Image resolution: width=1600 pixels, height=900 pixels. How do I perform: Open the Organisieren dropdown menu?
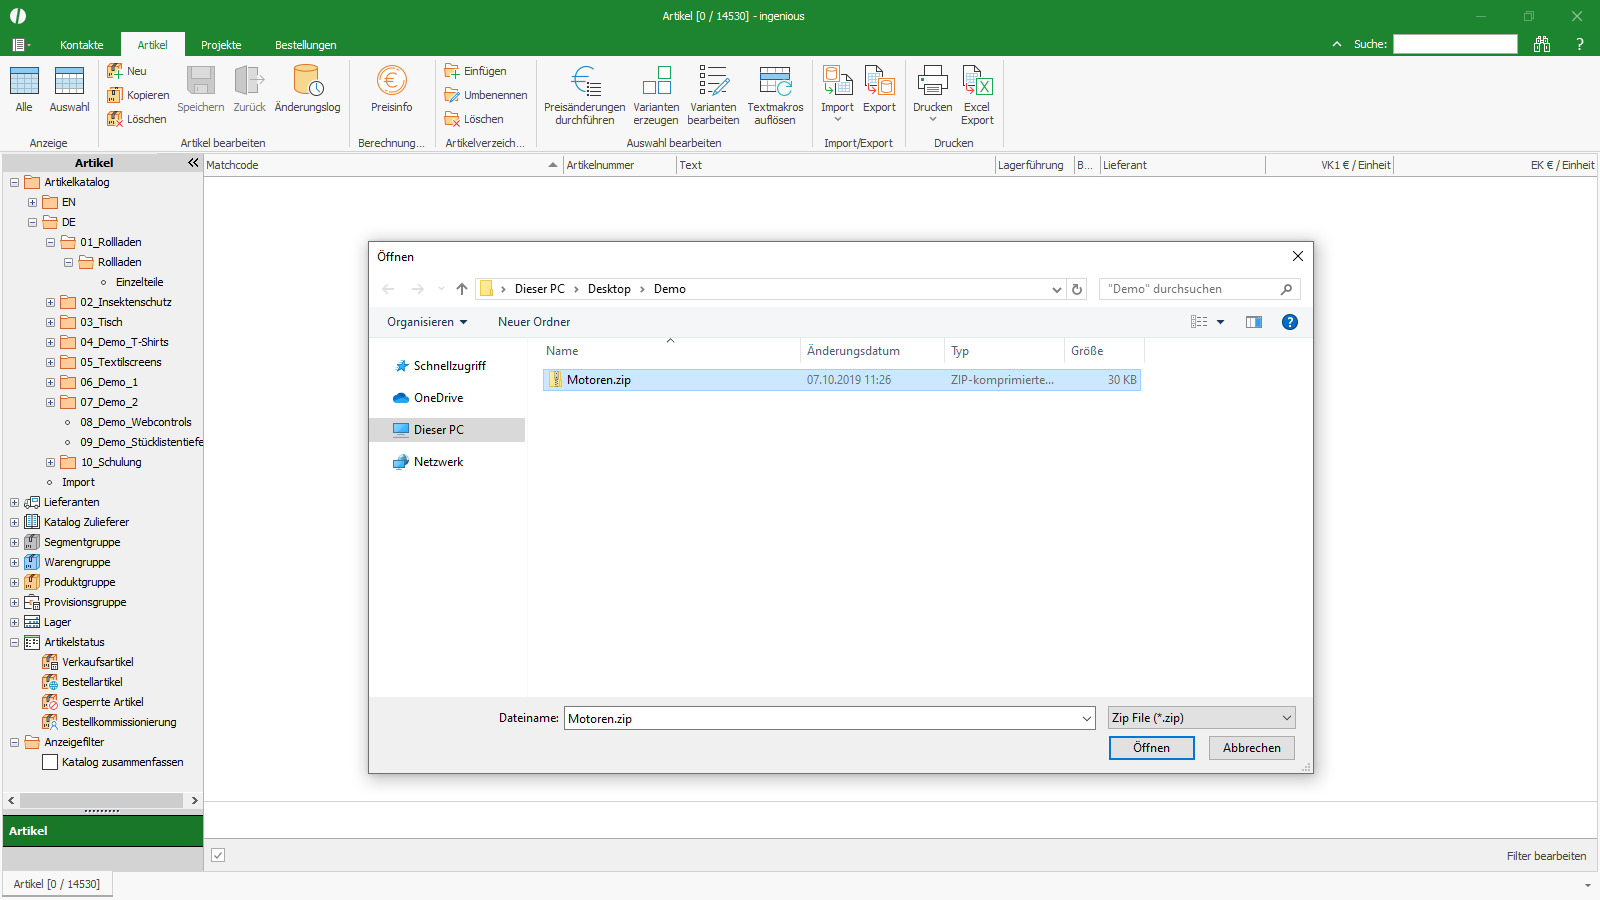pos(427,322)
